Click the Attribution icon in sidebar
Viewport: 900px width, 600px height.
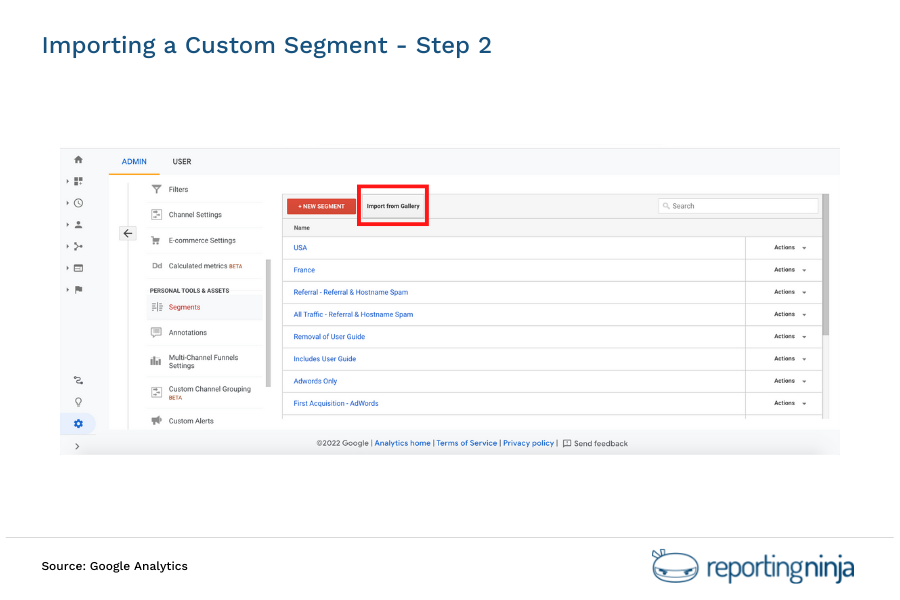[x=78, y=380]
